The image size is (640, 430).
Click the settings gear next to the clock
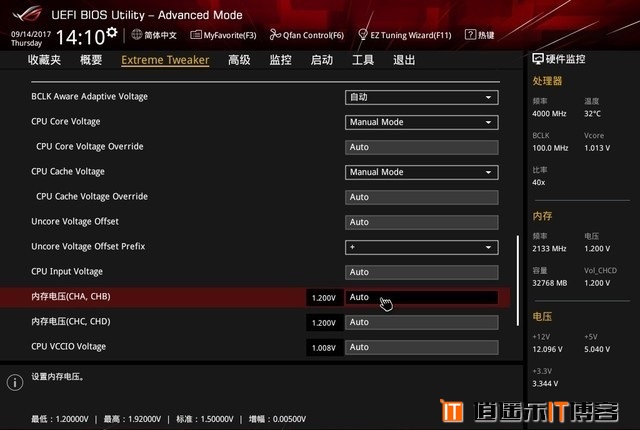(112, 32)
